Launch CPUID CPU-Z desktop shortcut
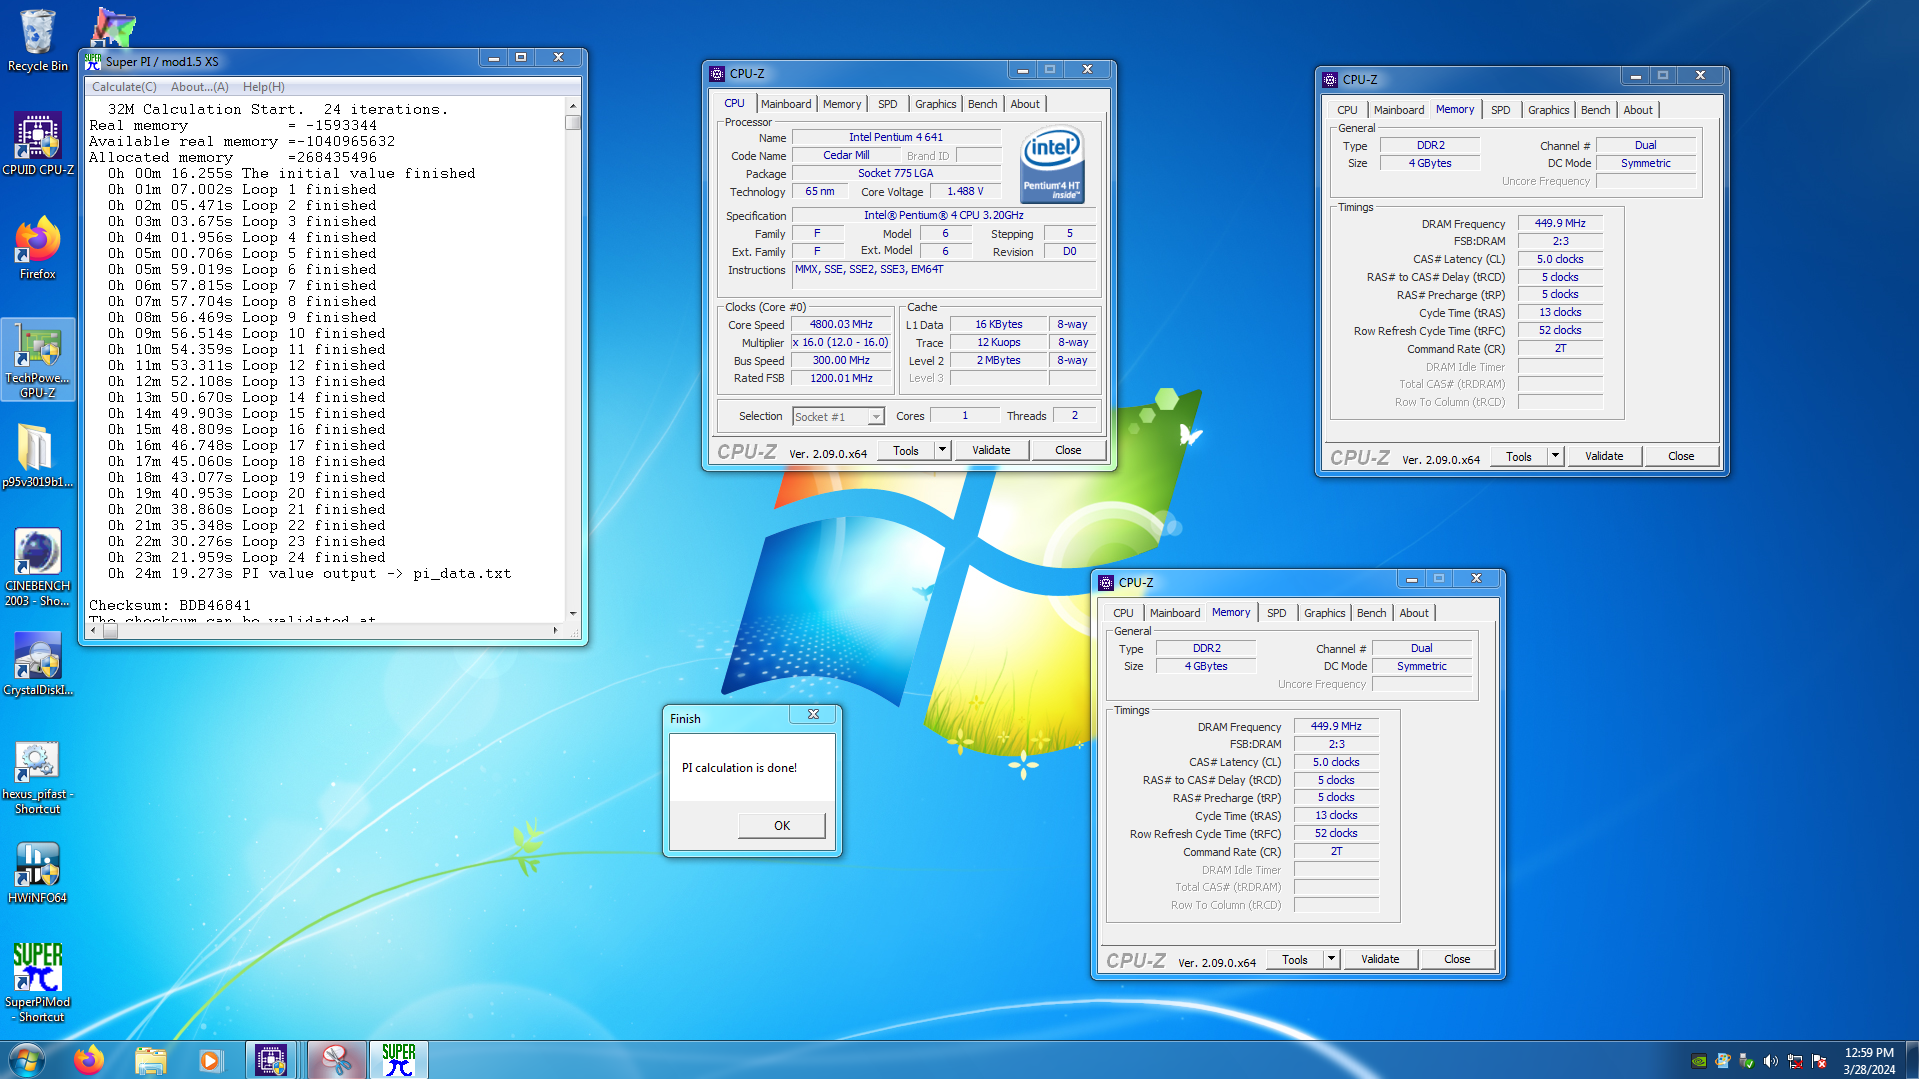 [x=37, y=144]
